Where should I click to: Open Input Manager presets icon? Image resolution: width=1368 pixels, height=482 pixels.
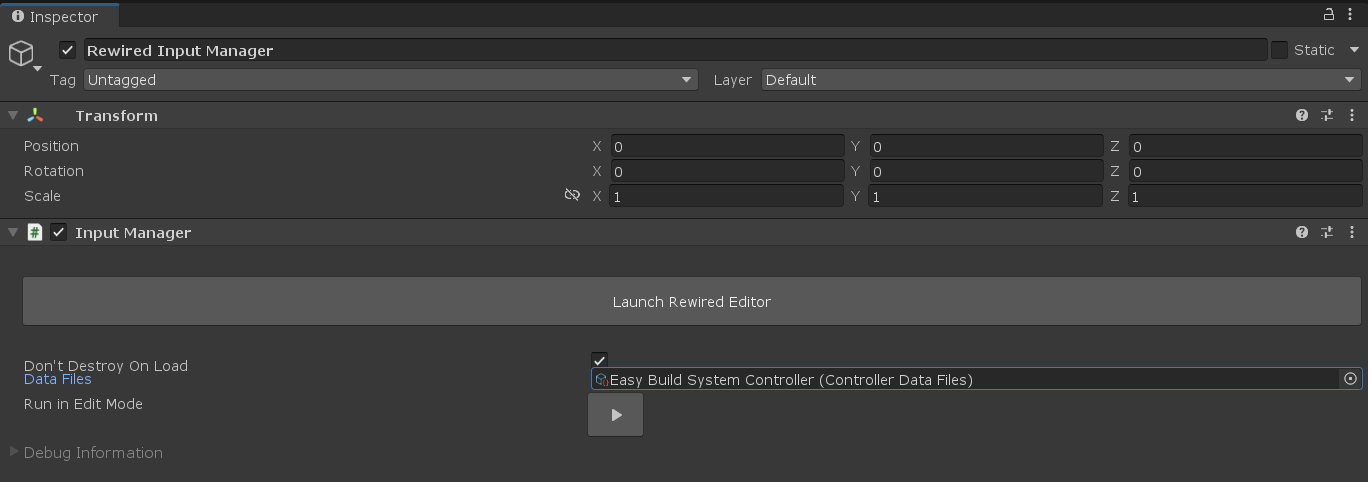pos(1327,233)
